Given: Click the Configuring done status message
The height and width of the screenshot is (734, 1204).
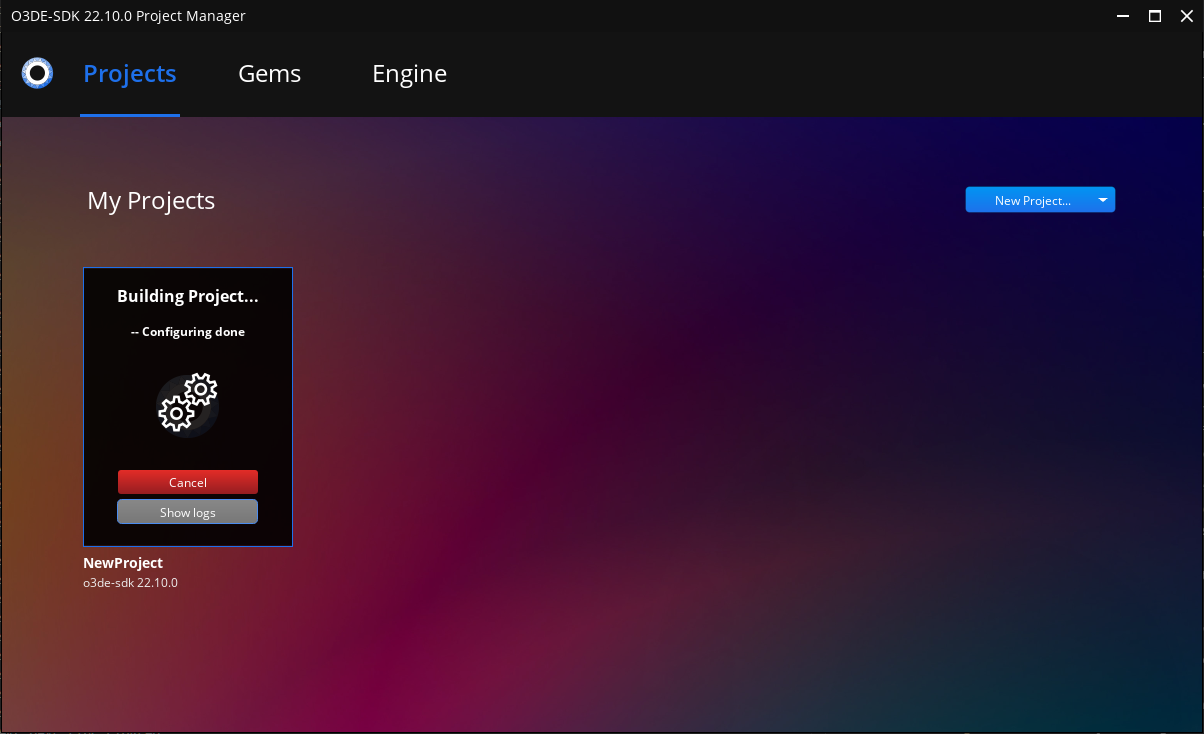Looking at the screenshot, I should (188, 332).
